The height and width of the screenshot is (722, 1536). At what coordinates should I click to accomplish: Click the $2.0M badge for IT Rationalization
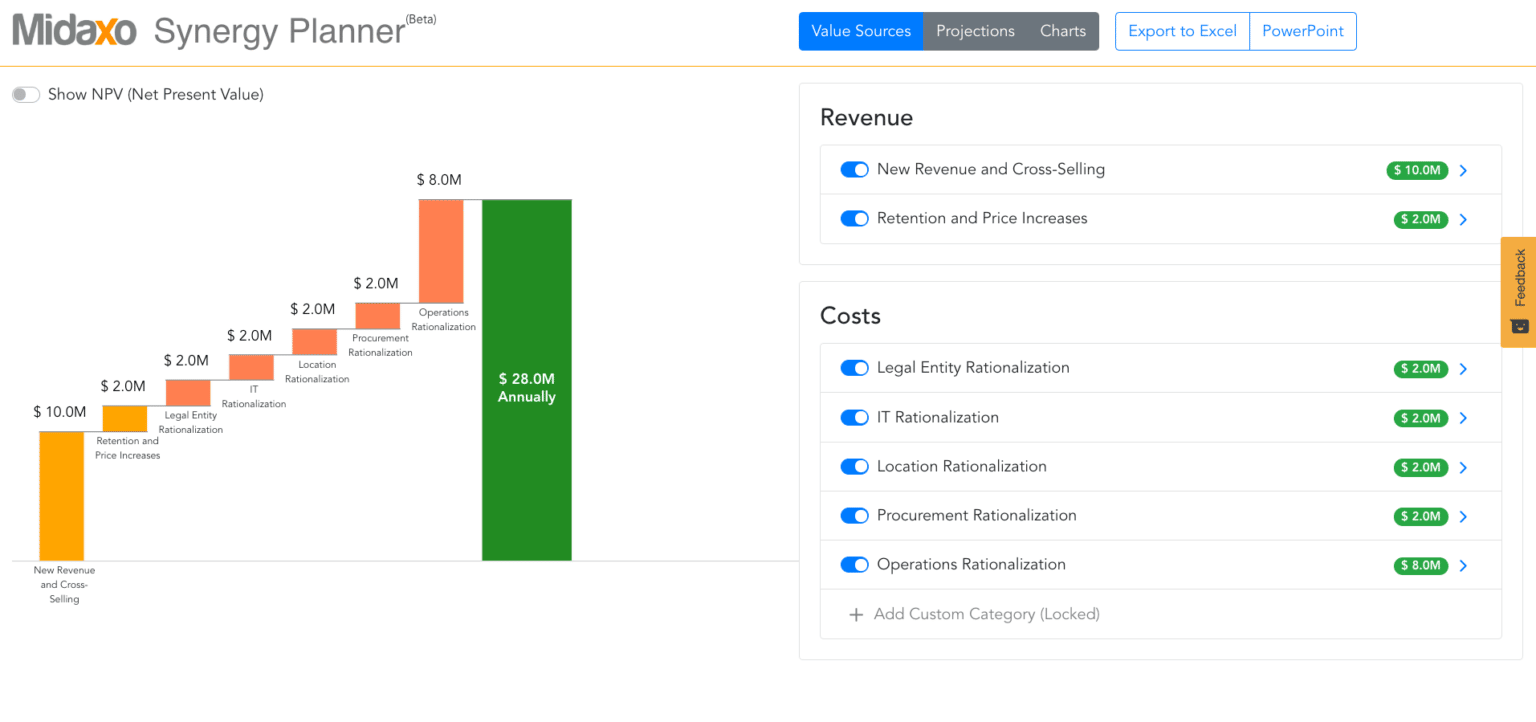pos(1420,418)
